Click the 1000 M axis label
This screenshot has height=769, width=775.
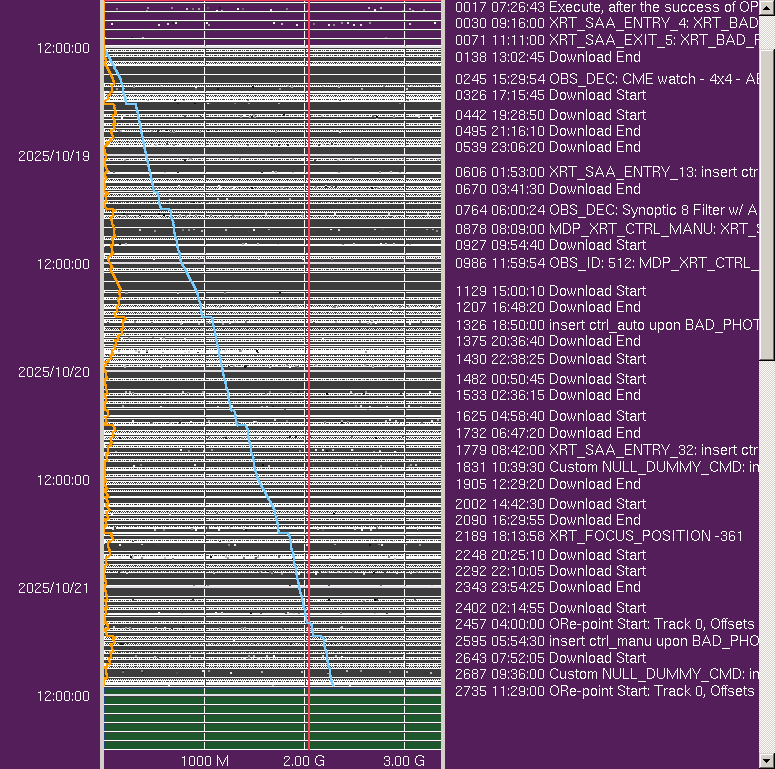coord(205,761)
